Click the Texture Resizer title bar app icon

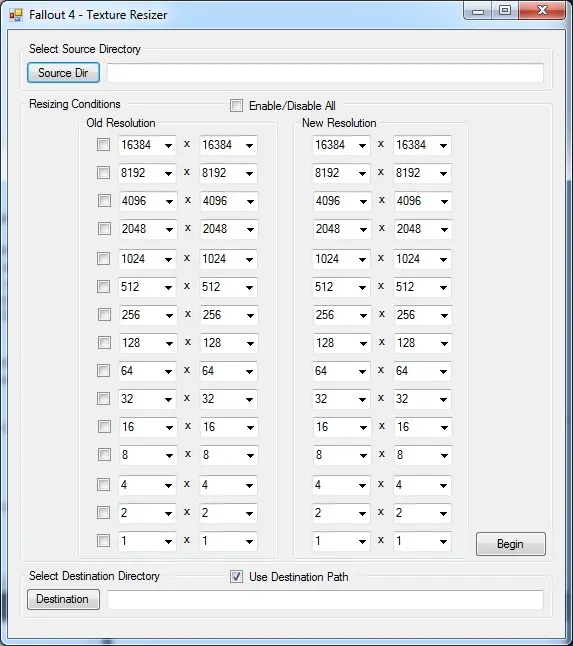(x=16, y=15)
